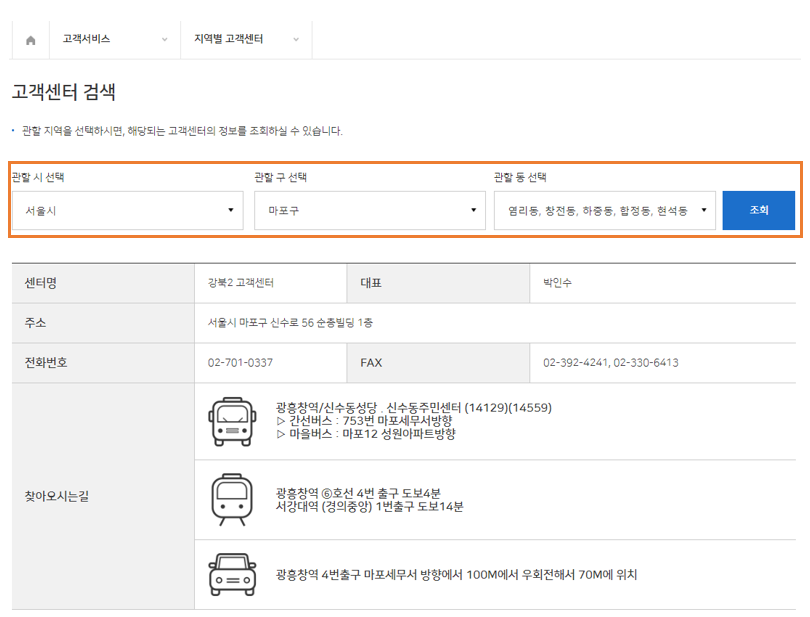810x617 pixels.
Task: Open the 관할 동 선택 dropdown
Action: pyautogui.click(x=605, y=210)
